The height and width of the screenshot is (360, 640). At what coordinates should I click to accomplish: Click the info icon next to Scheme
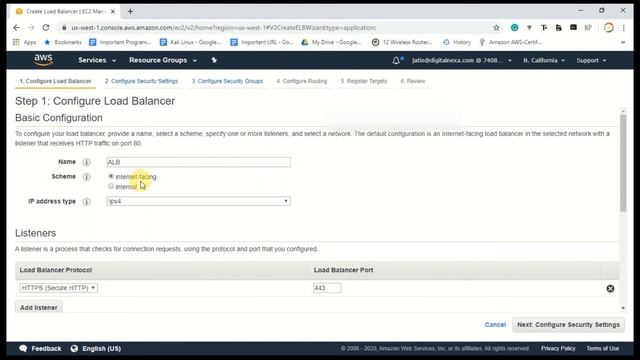87,177
